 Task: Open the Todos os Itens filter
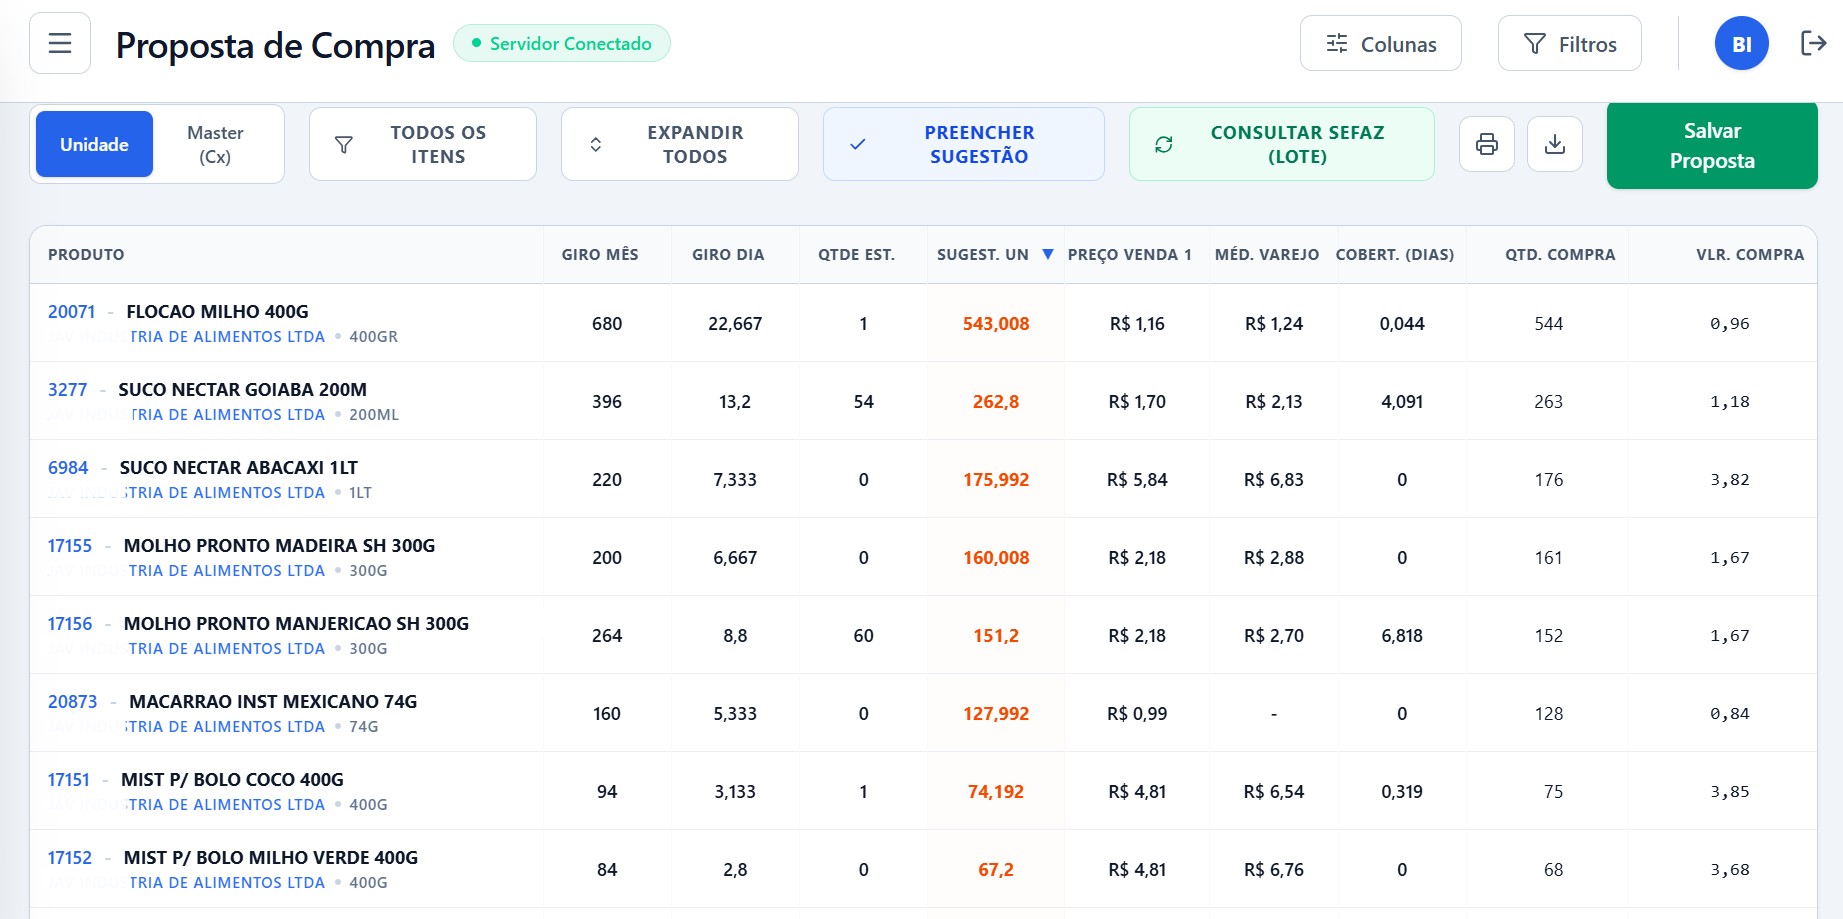(x=423, y=144)
